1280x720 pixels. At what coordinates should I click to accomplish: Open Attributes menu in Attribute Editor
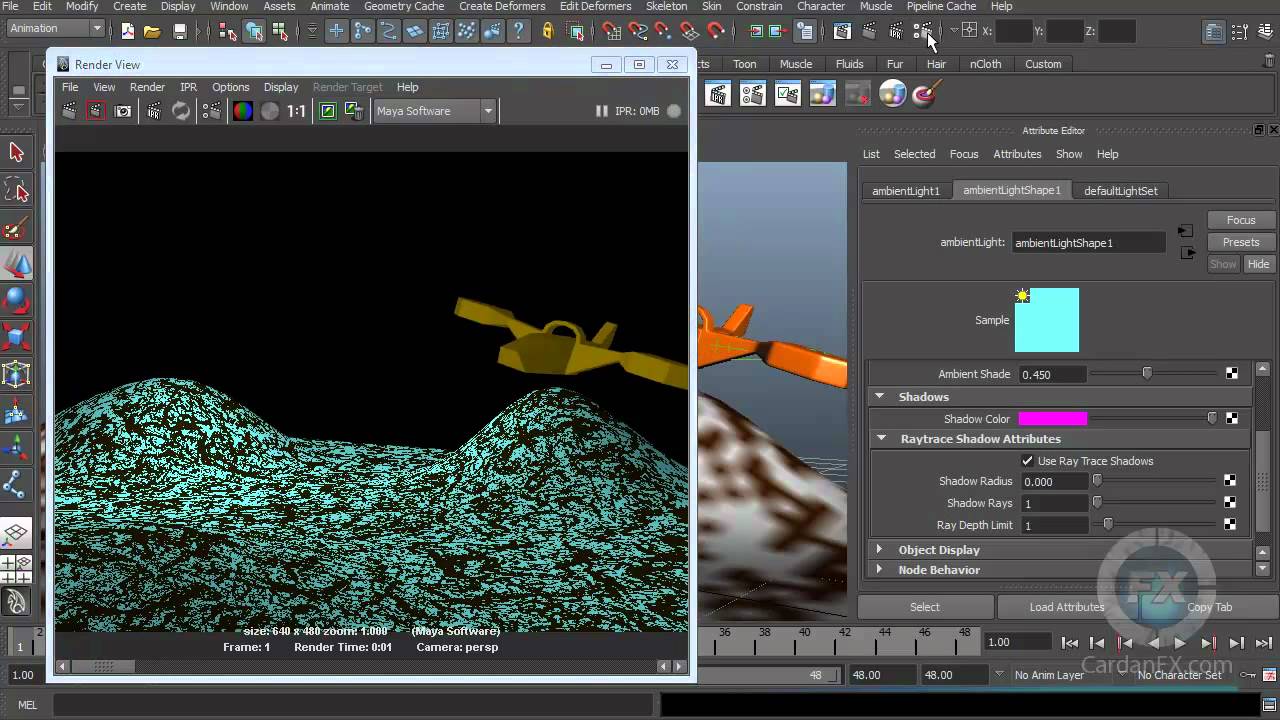1017,154
